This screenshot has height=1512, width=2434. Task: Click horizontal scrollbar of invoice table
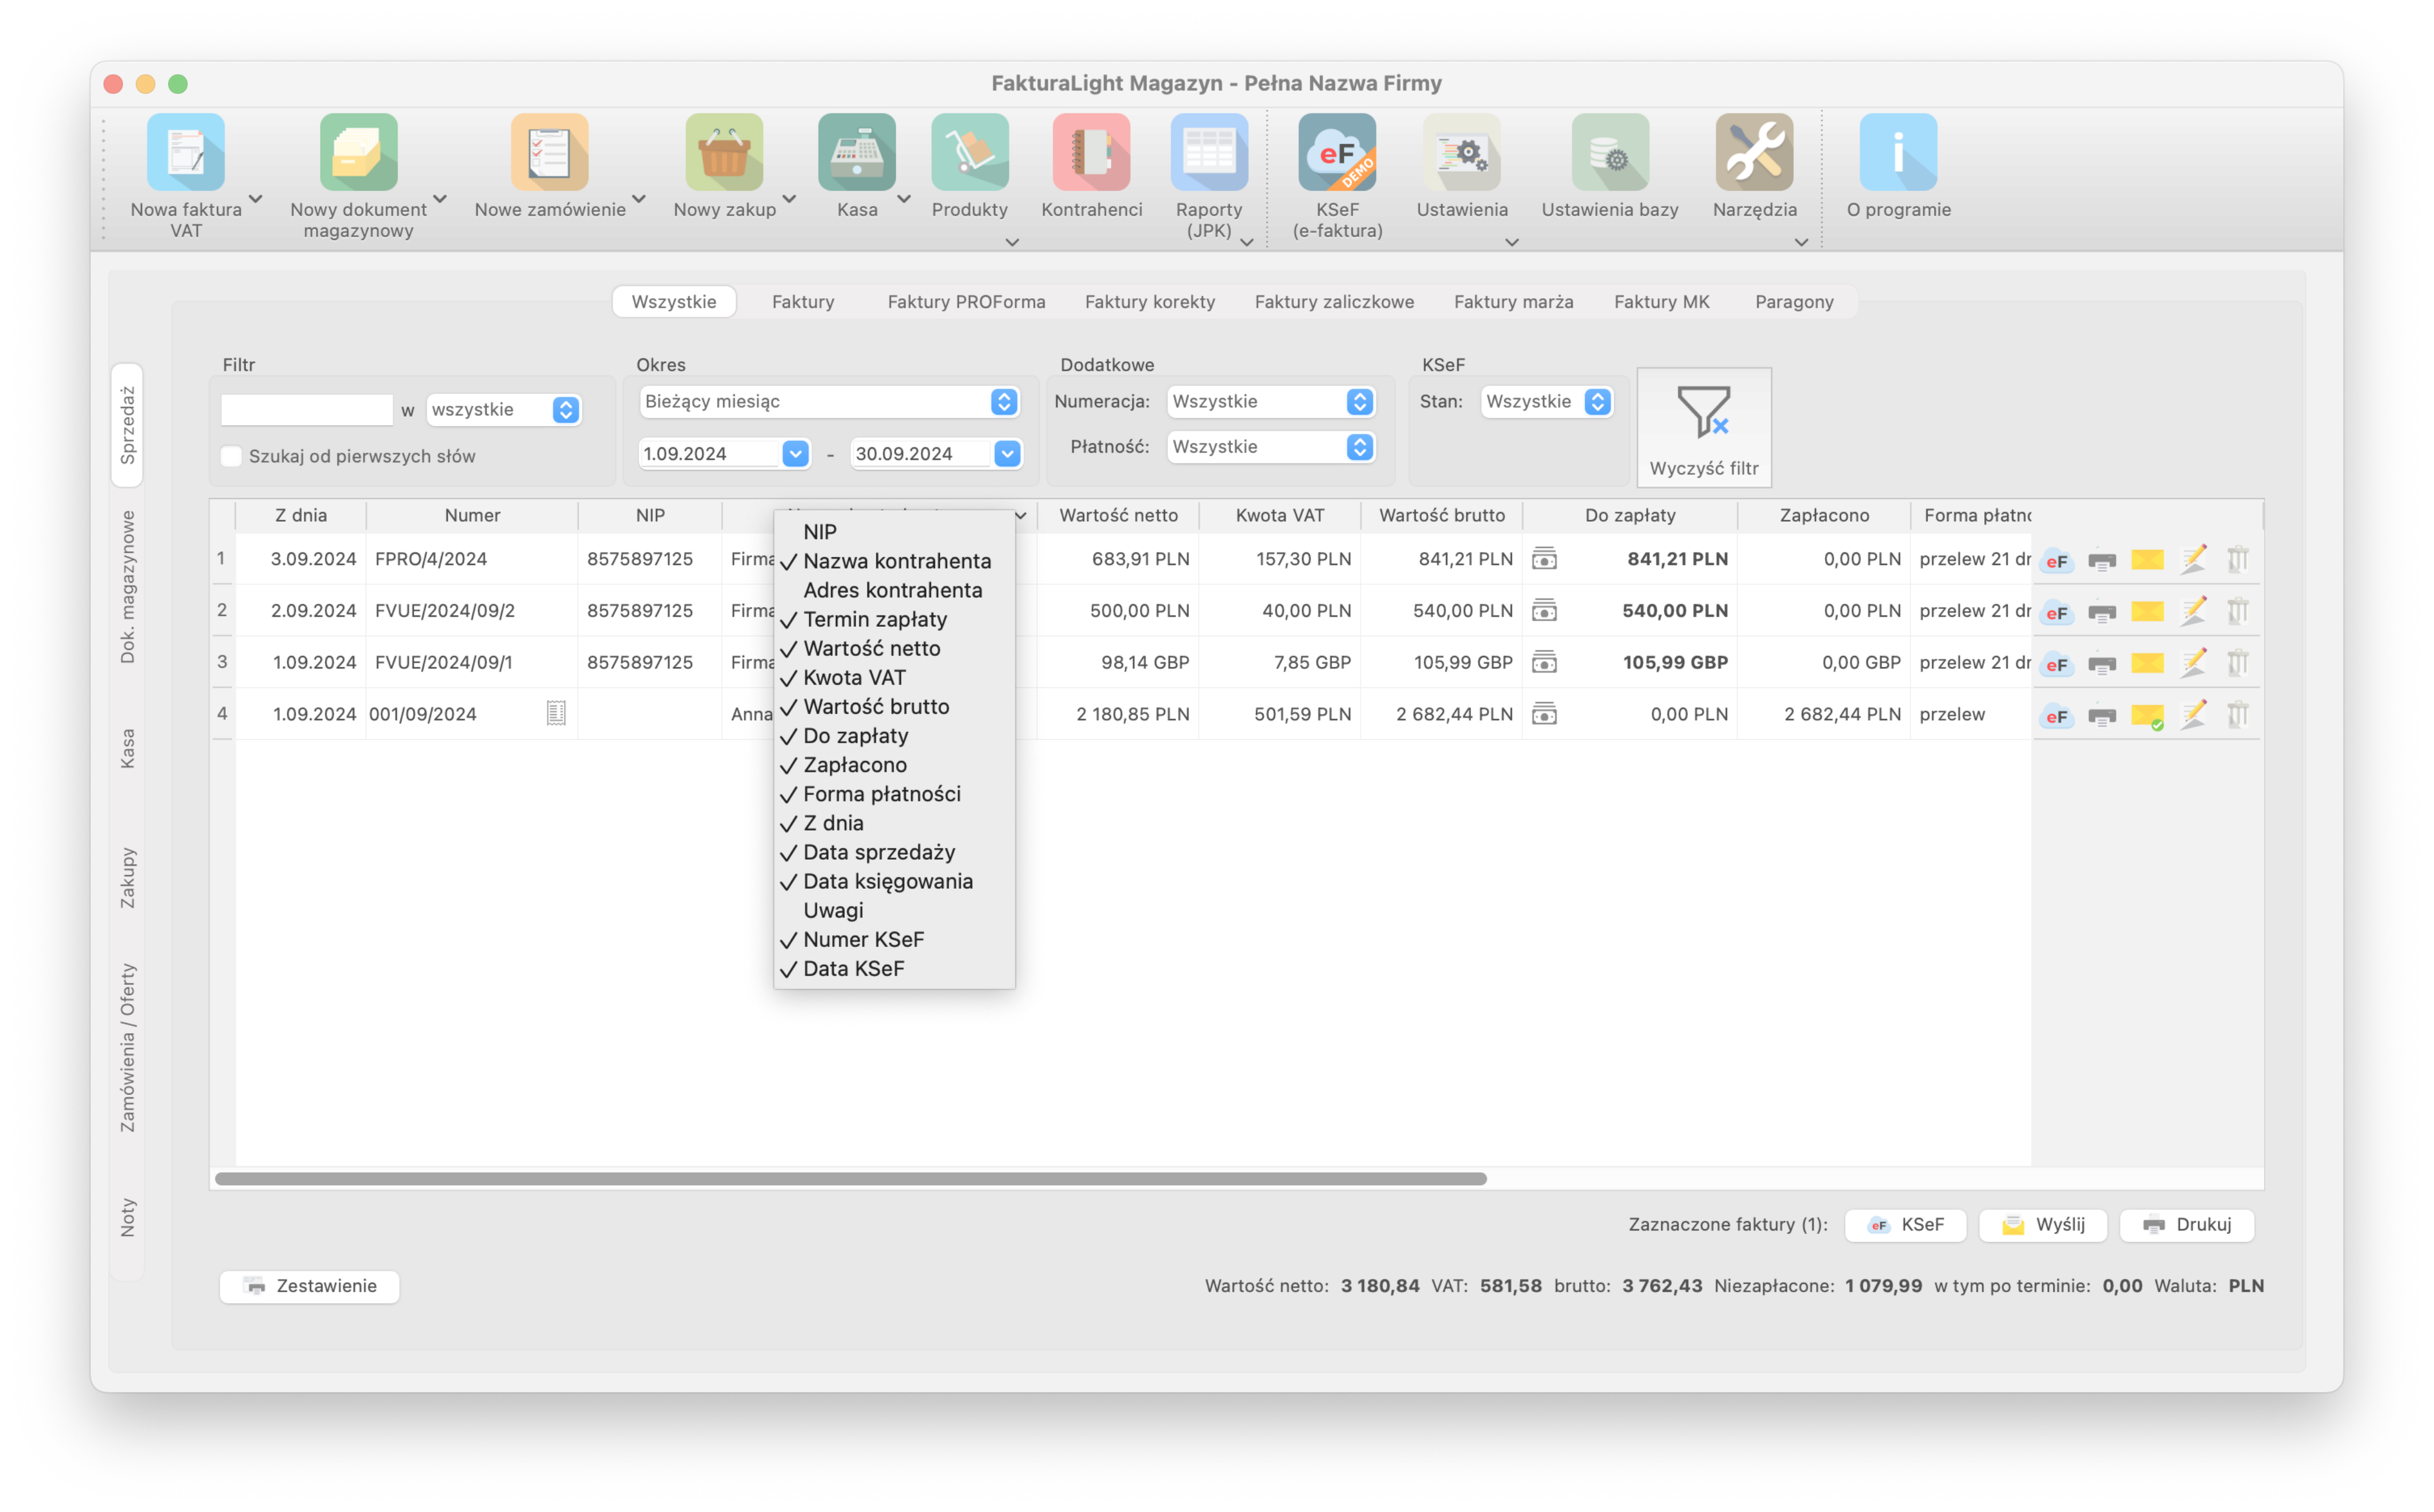click(850, 1178)
